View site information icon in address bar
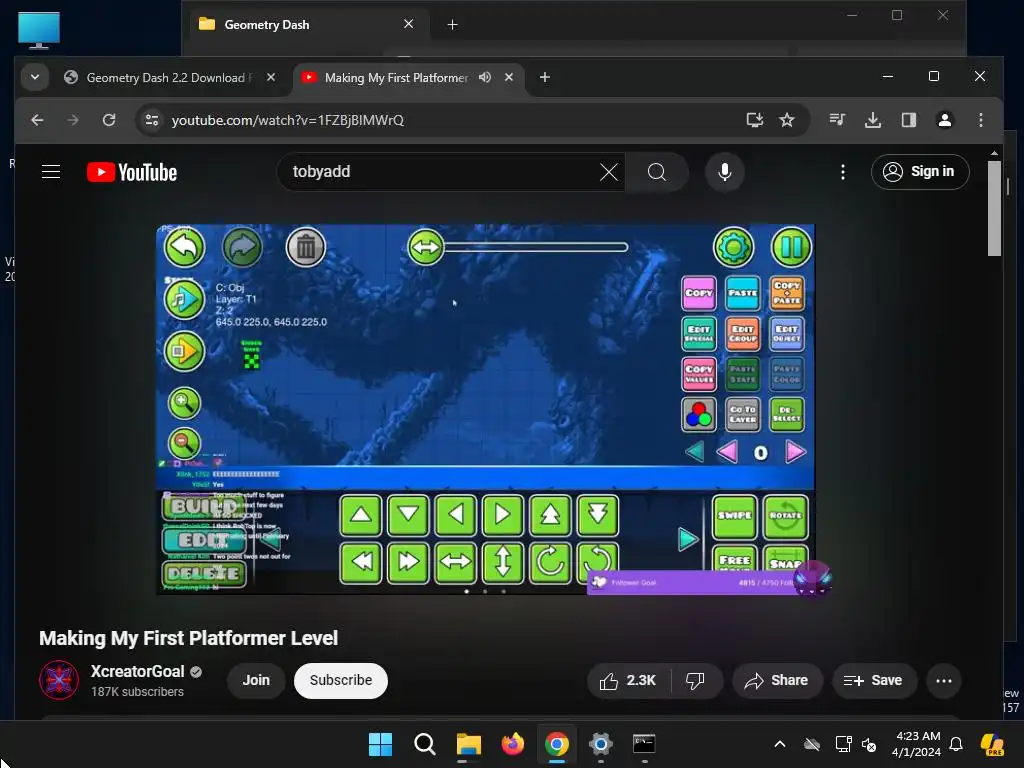The width and height of the screenshot is (1024, 768). pos(152,120)
